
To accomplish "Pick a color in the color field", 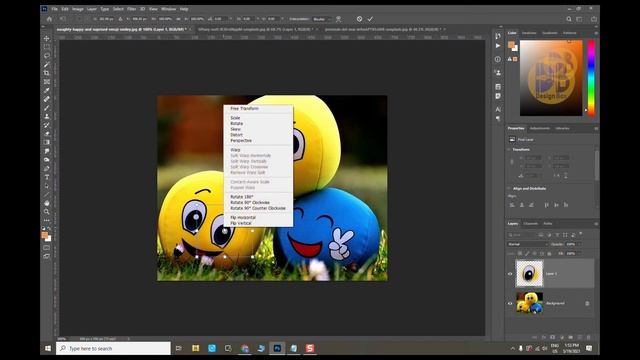I will (x=551, y=78).
